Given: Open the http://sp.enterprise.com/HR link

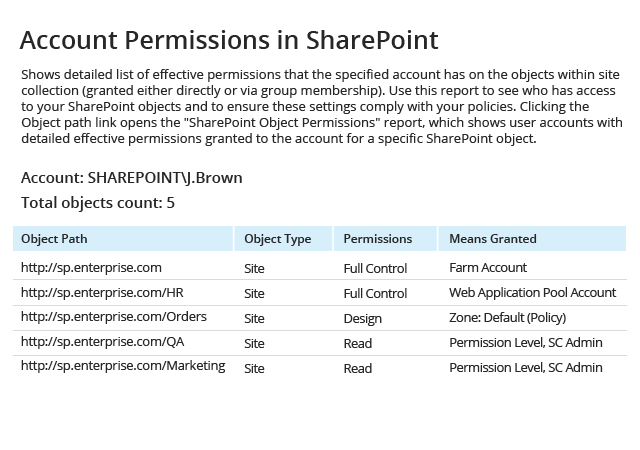Looking at the screenshot, I should tap(102, 293).
